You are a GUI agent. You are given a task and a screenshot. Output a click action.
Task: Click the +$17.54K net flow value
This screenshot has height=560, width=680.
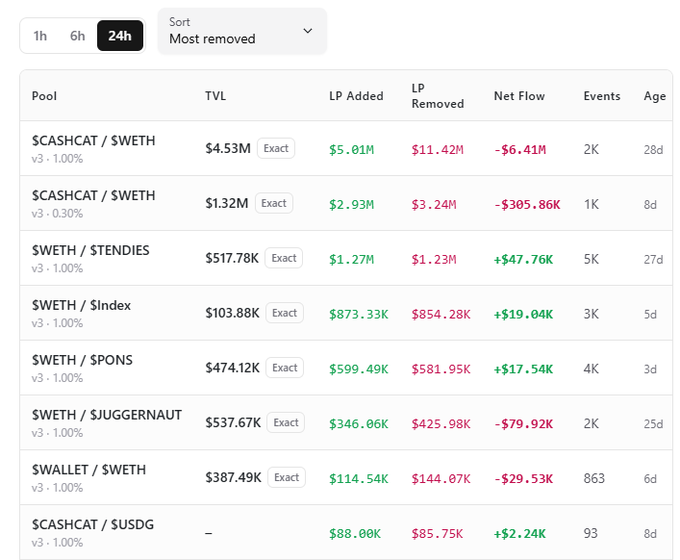(x=523, y=369)
